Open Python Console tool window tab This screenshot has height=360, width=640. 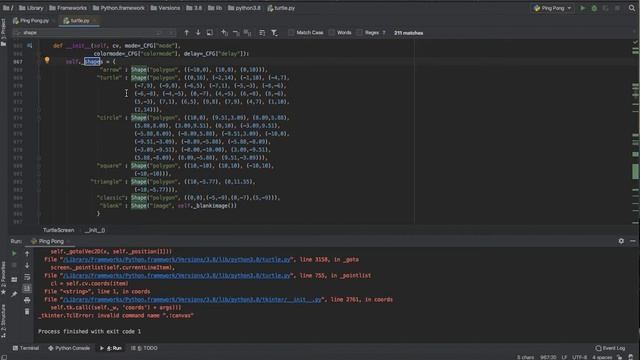point(69,348)
